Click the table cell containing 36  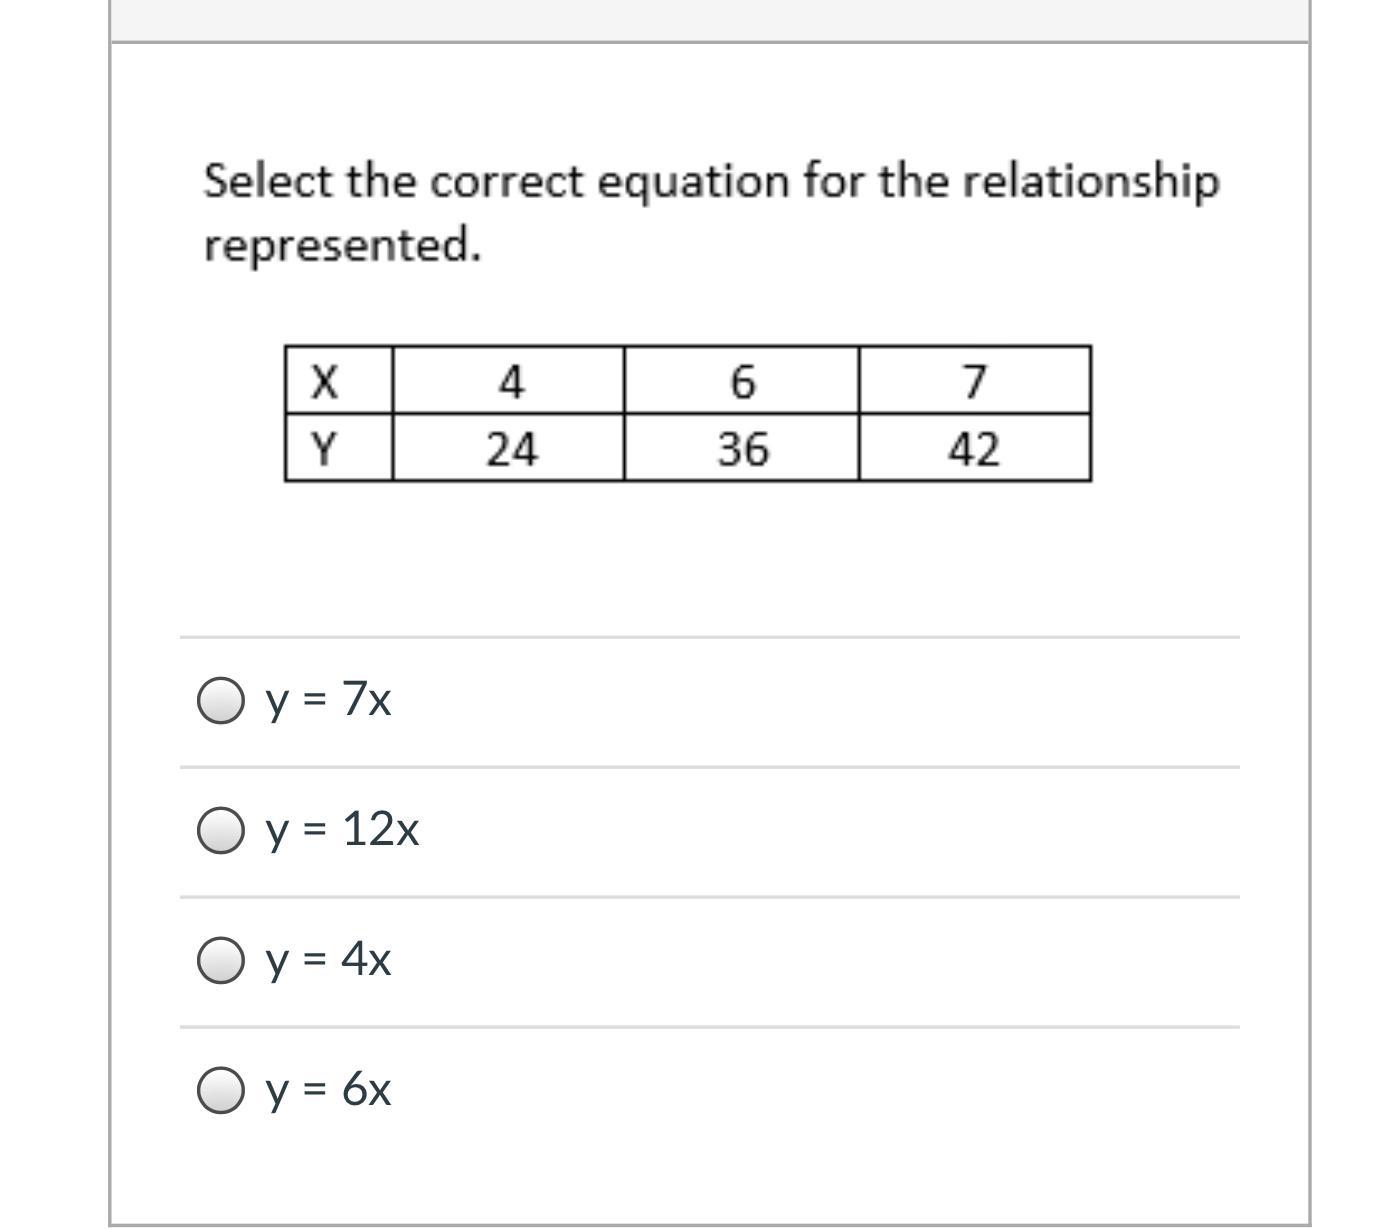click(x=741, y=449)
